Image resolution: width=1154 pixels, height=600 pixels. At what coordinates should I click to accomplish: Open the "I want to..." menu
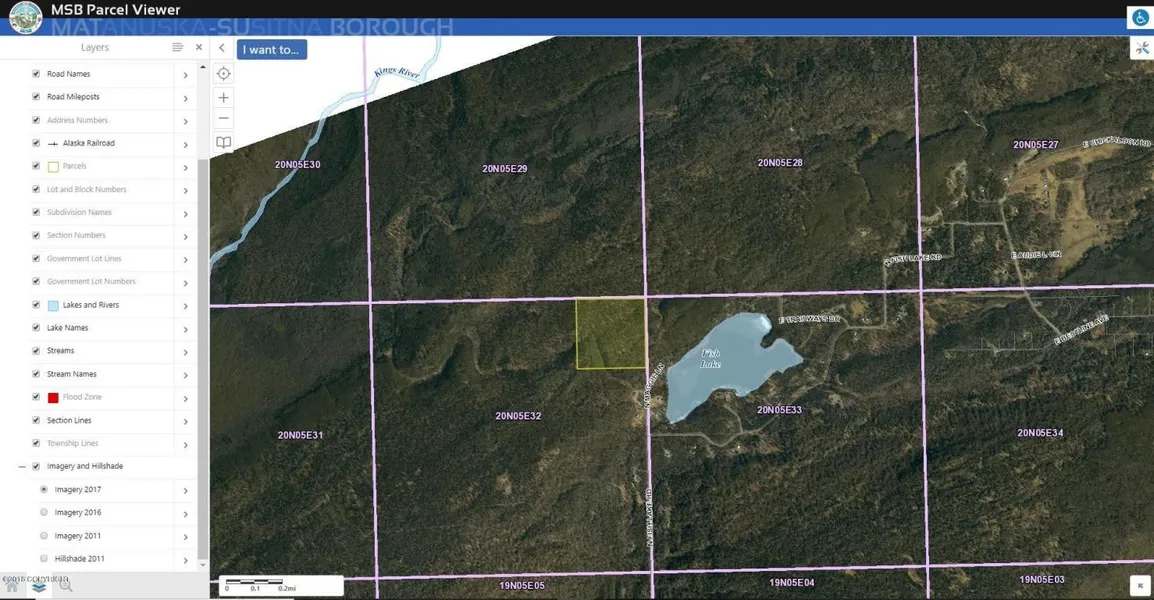point(271,49)
